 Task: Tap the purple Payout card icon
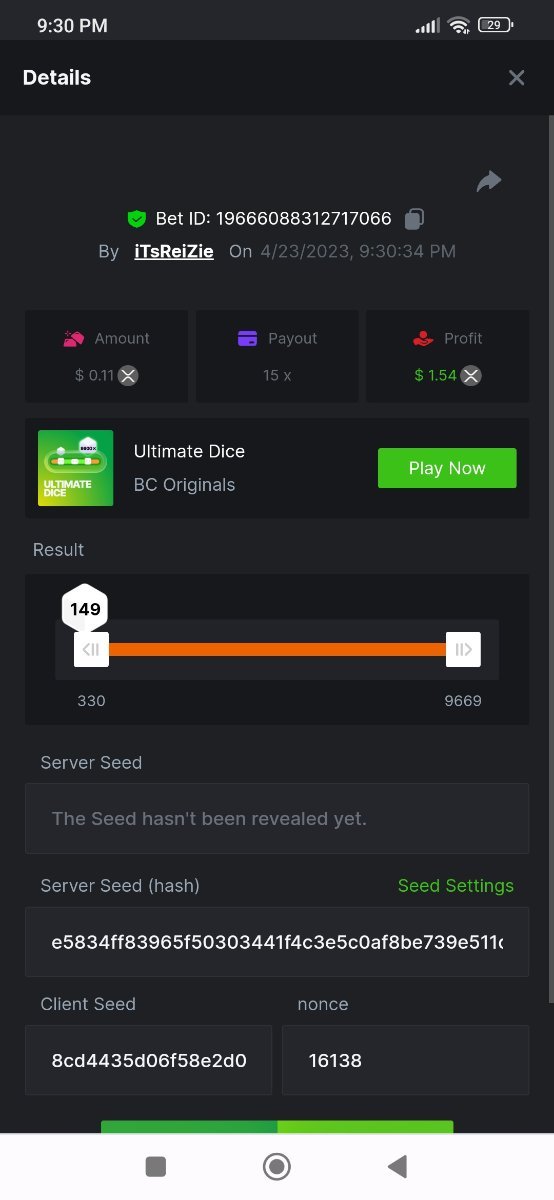click(248, 339)
